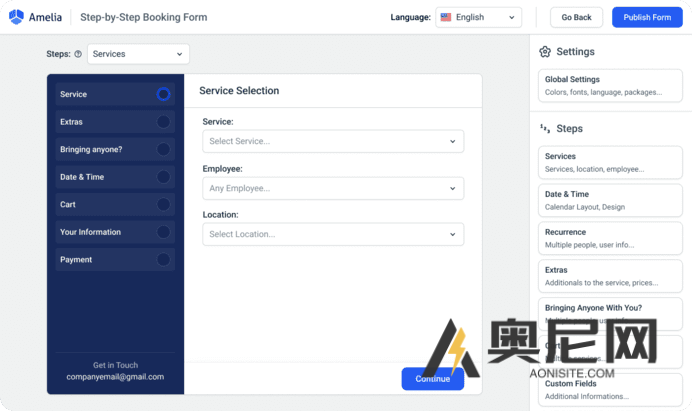
Task: Click 'Calendar Layout, Design' description text
Action: pyautogui.click(x=585, y=207)
